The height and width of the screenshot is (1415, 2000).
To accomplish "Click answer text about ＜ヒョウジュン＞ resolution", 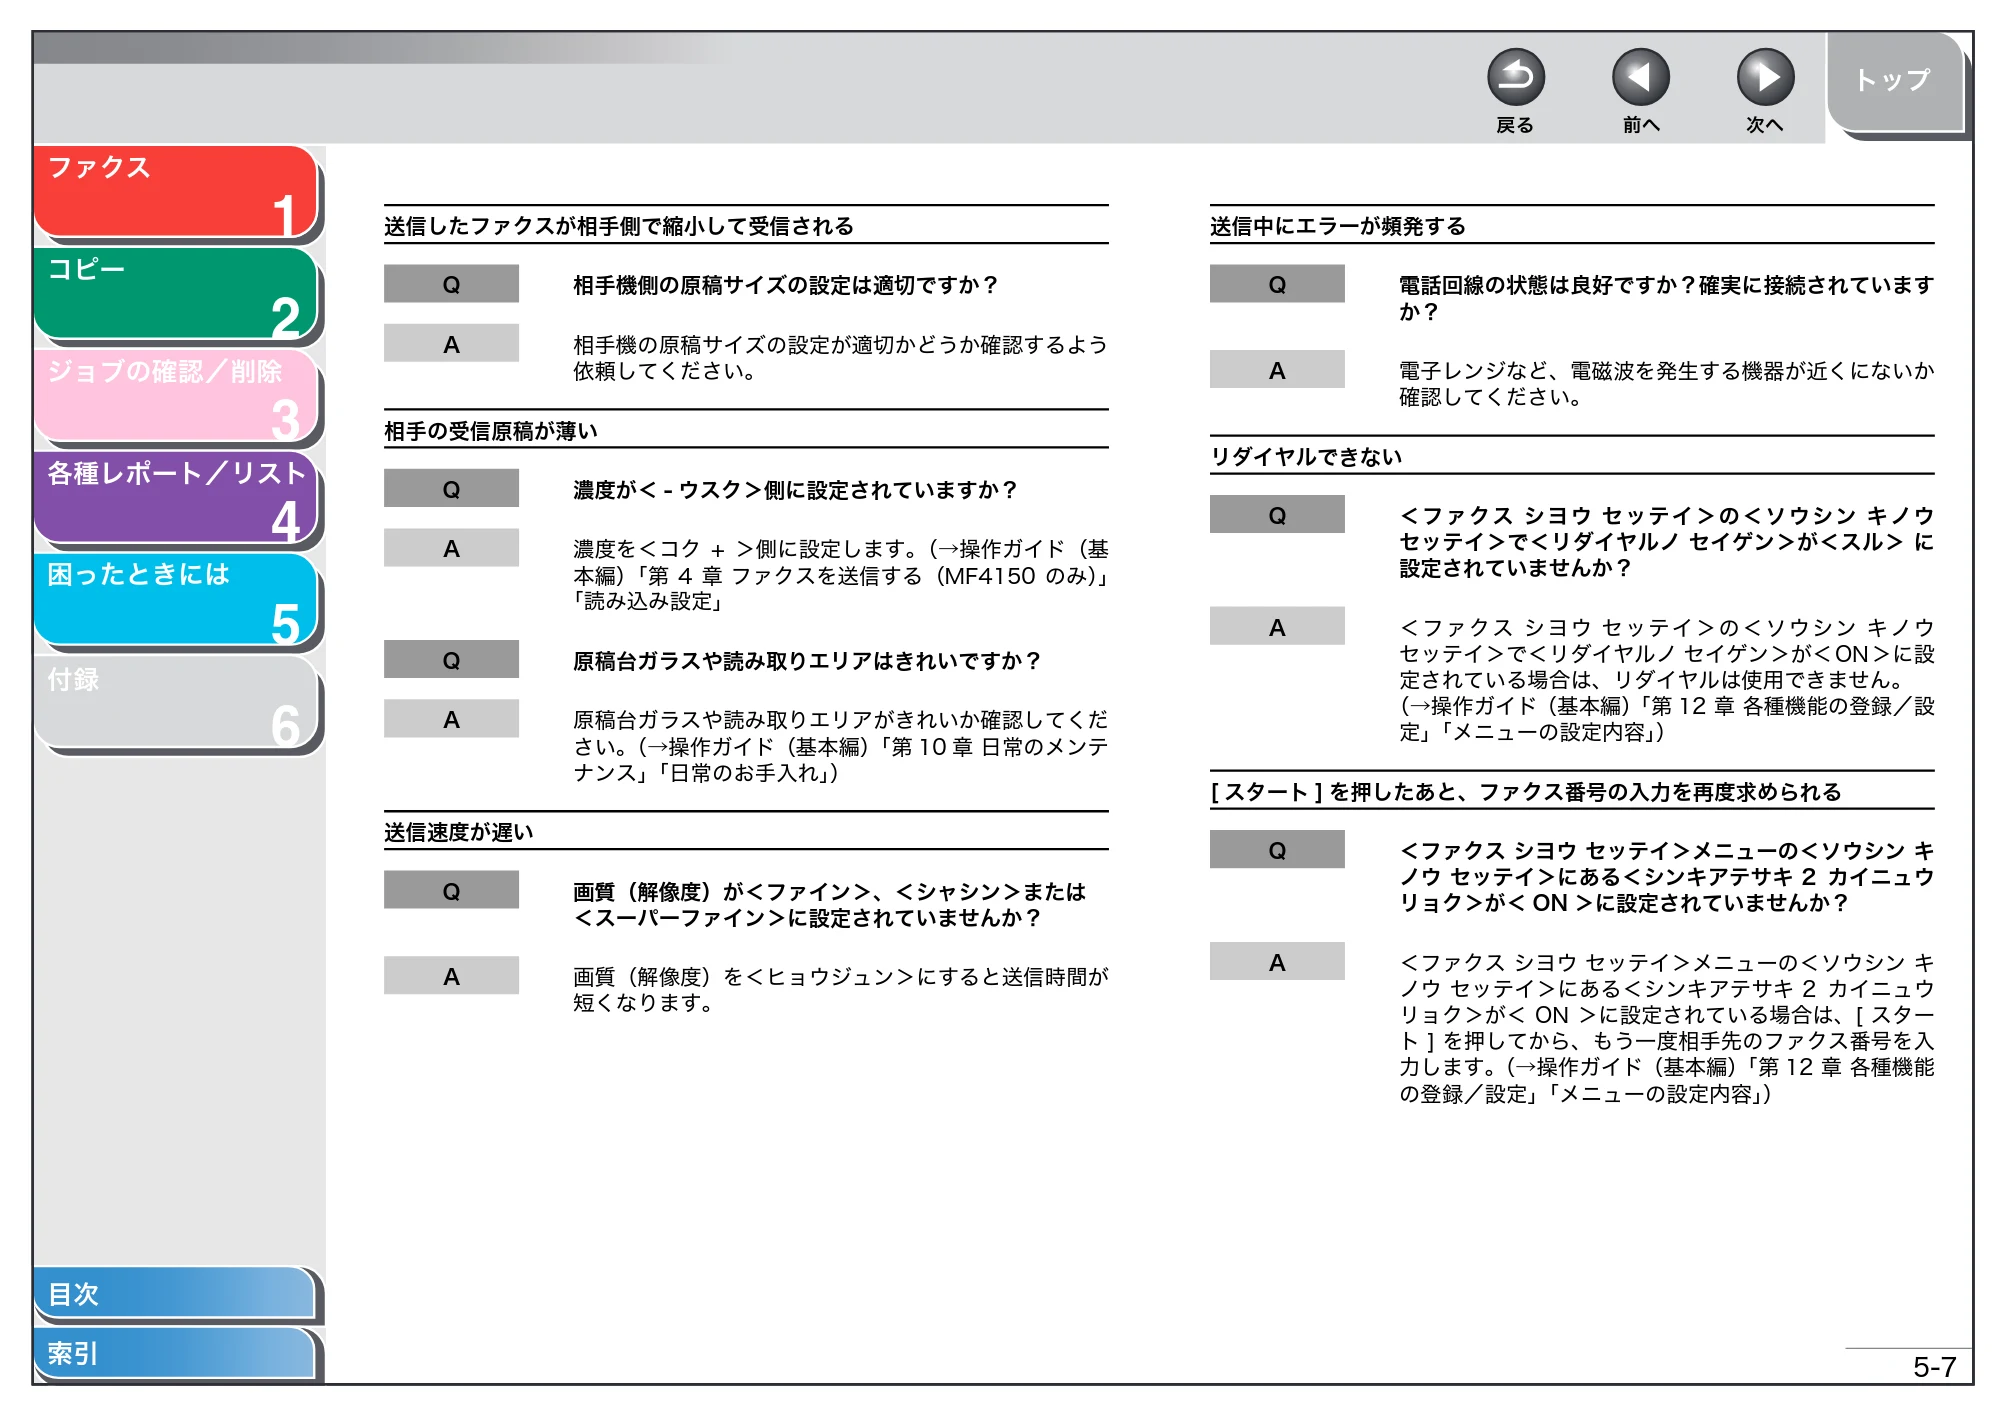I will (x=840, y=990).
